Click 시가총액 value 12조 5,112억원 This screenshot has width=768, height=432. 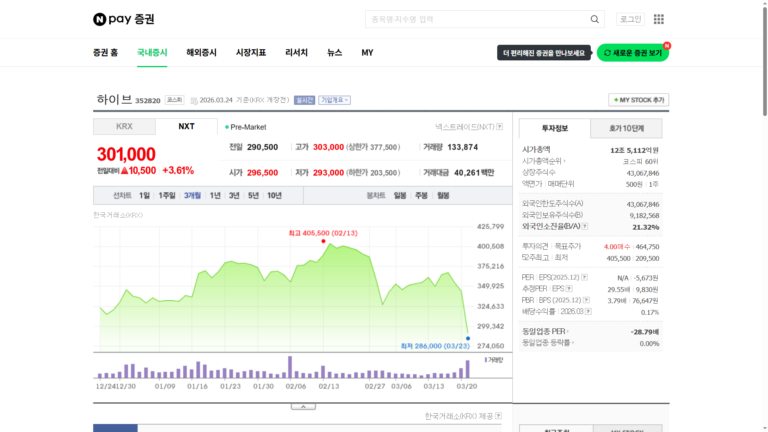click(634, 150)
